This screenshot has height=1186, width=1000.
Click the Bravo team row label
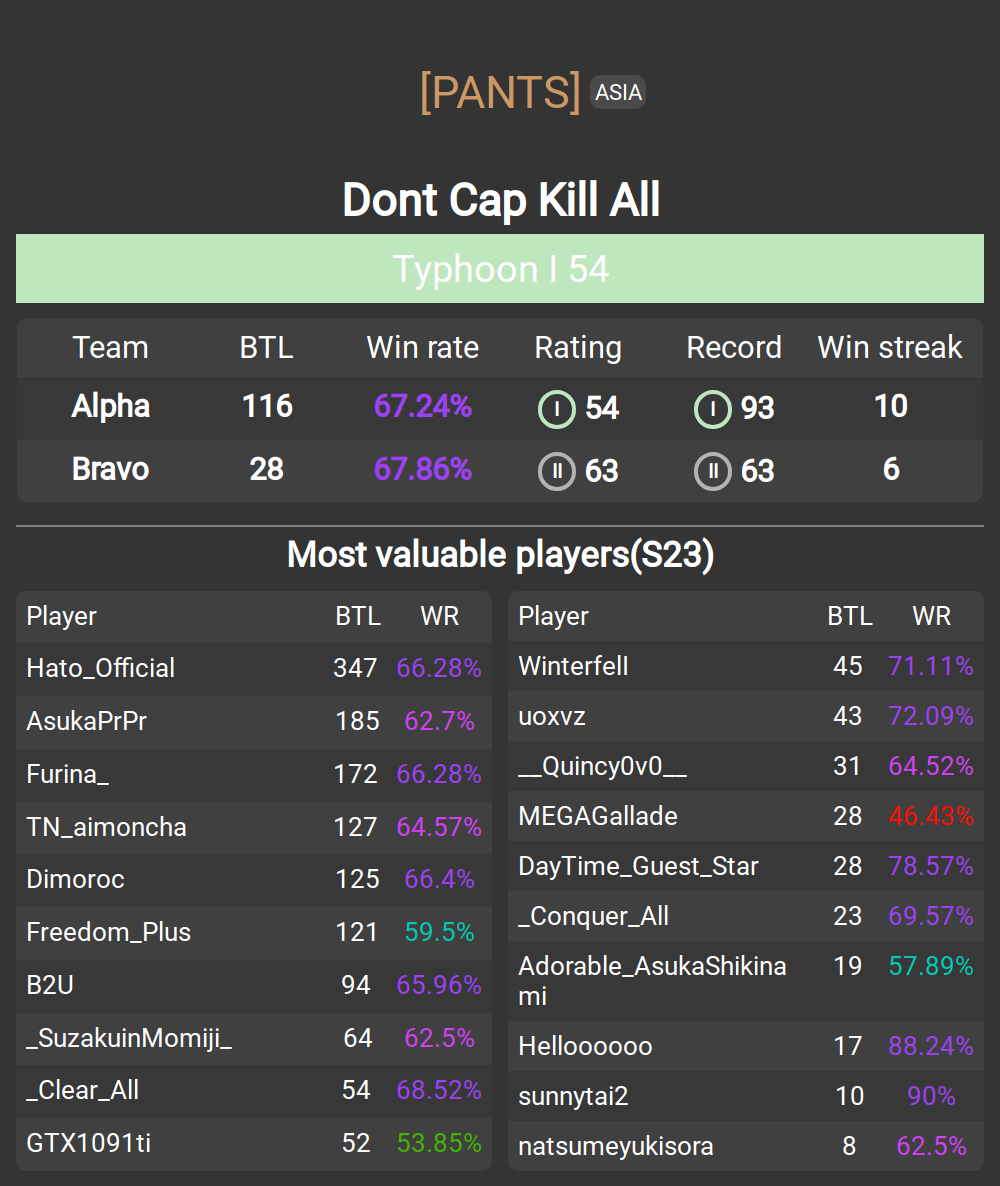coord(111,469)
